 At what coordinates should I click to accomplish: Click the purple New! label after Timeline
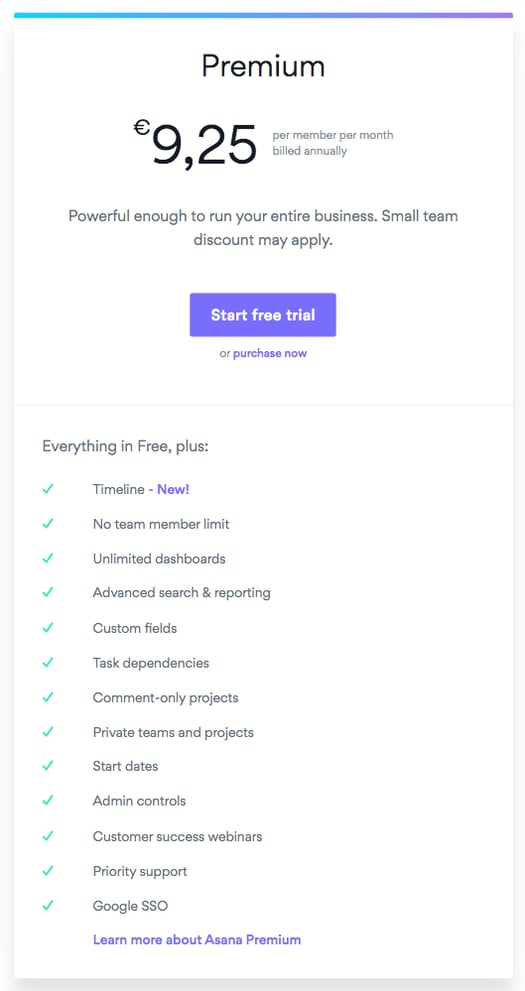[173, 489]
